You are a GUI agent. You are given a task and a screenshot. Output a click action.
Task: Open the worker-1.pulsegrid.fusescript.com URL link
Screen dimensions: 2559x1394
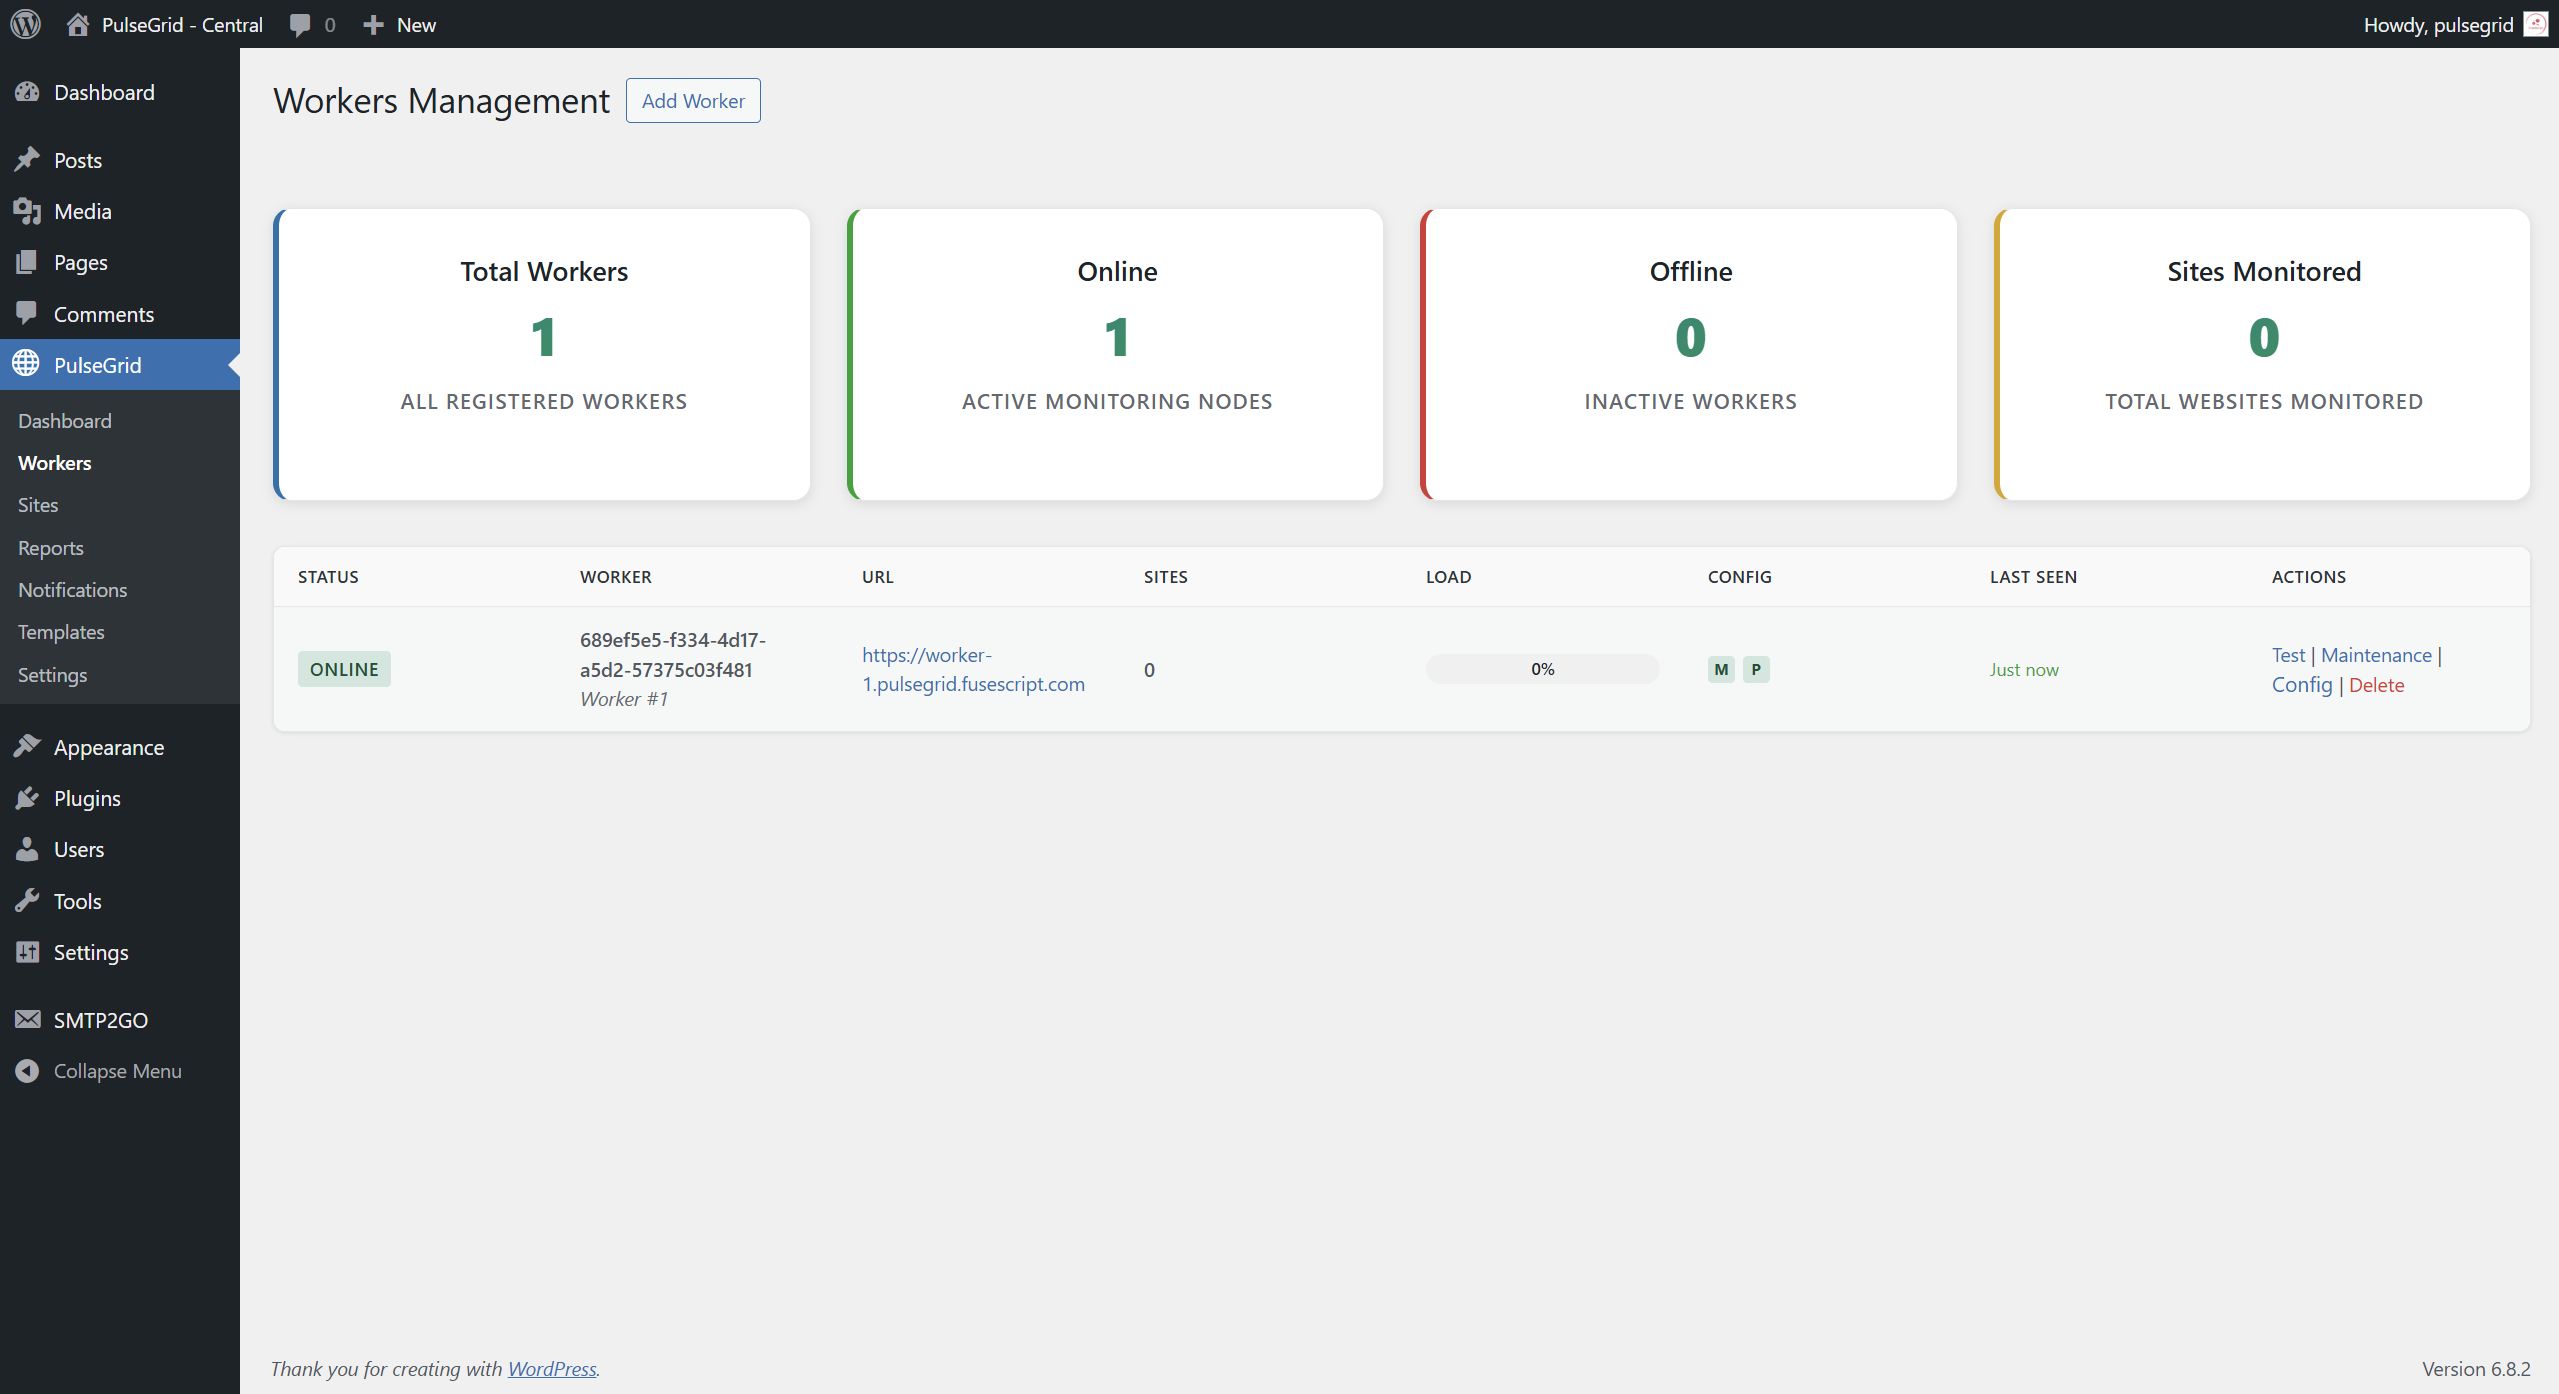pos(972,669)
